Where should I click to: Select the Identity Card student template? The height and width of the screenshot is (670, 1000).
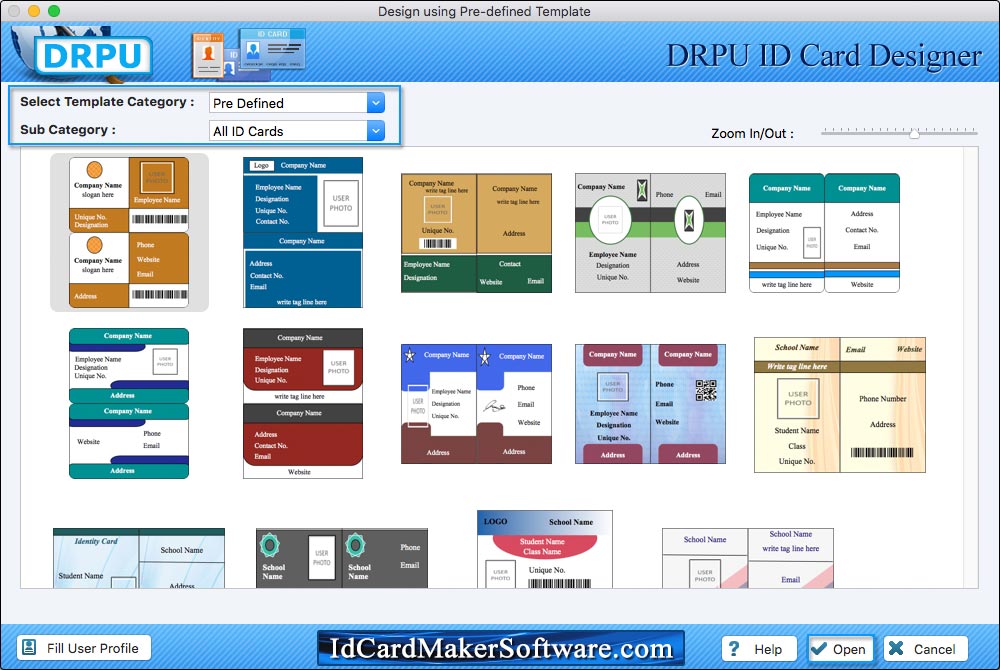click(139, 558)
